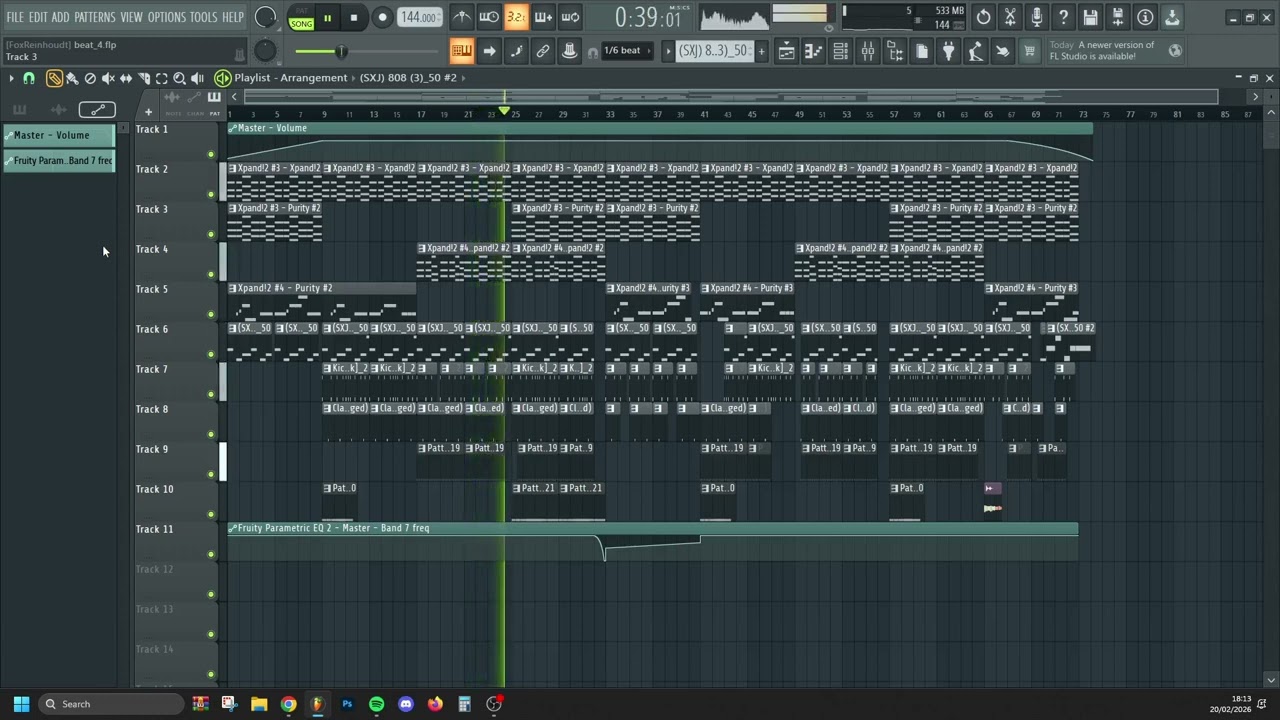
Task: Open the VIEW menu
Action: tap(132, 17)
